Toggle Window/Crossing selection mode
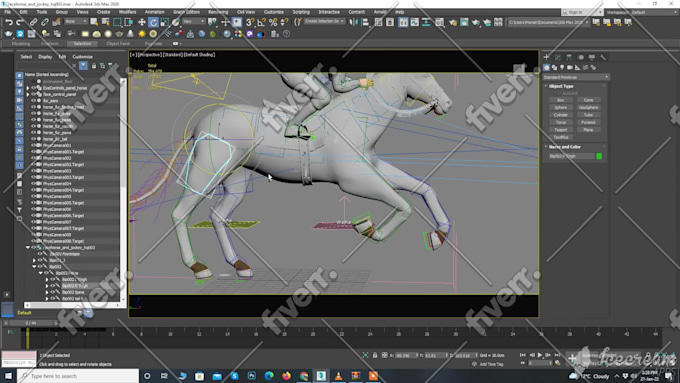Image resolution: width=680 pixels, height=383 pixels. [x=129, y=22]
